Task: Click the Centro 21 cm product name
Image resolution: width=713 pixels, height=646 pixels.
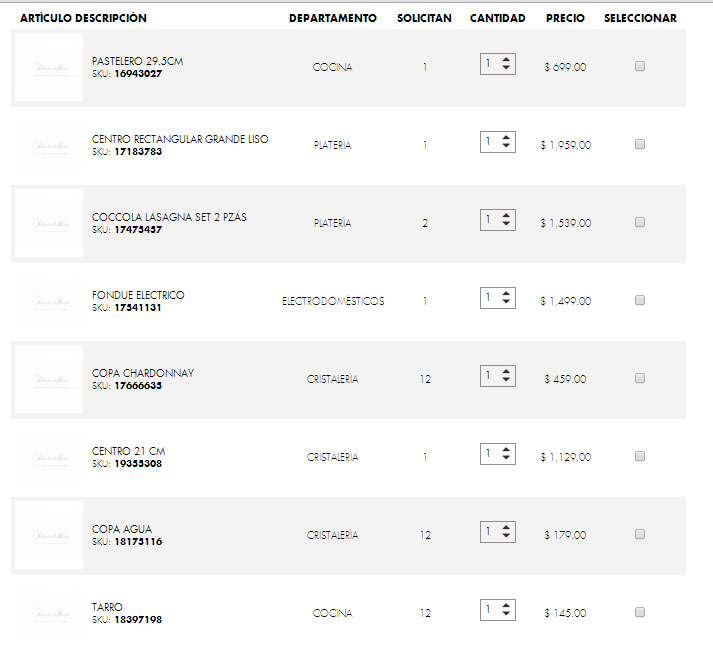Action: tap(128, 451)
